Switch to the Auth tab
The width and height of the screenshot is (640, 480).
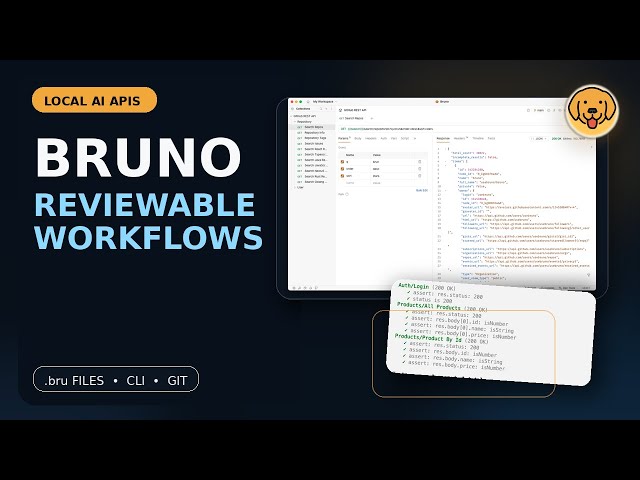tap(384, 138)
